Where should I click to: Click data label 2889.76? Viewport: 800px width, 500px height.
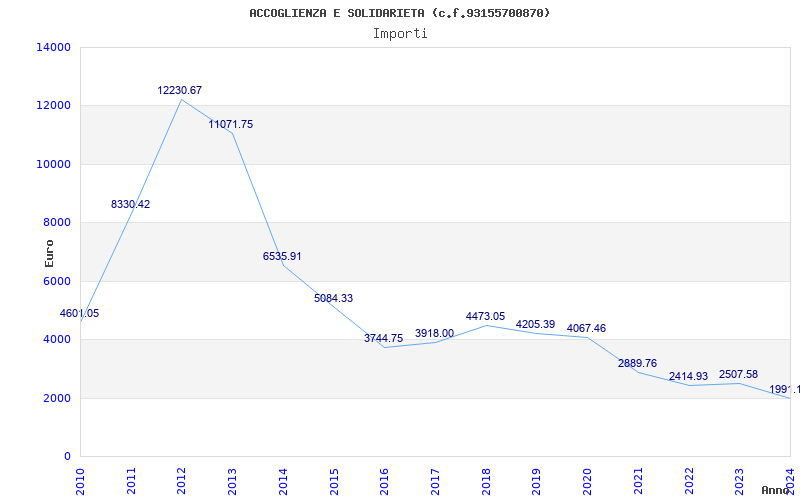coord(638,364)
